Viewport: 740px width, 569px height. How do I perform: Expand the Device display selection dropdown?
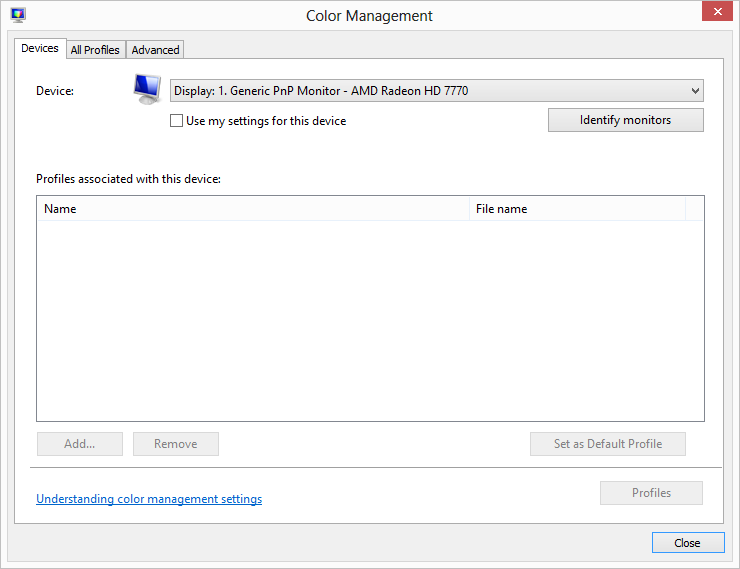point(436,91)
